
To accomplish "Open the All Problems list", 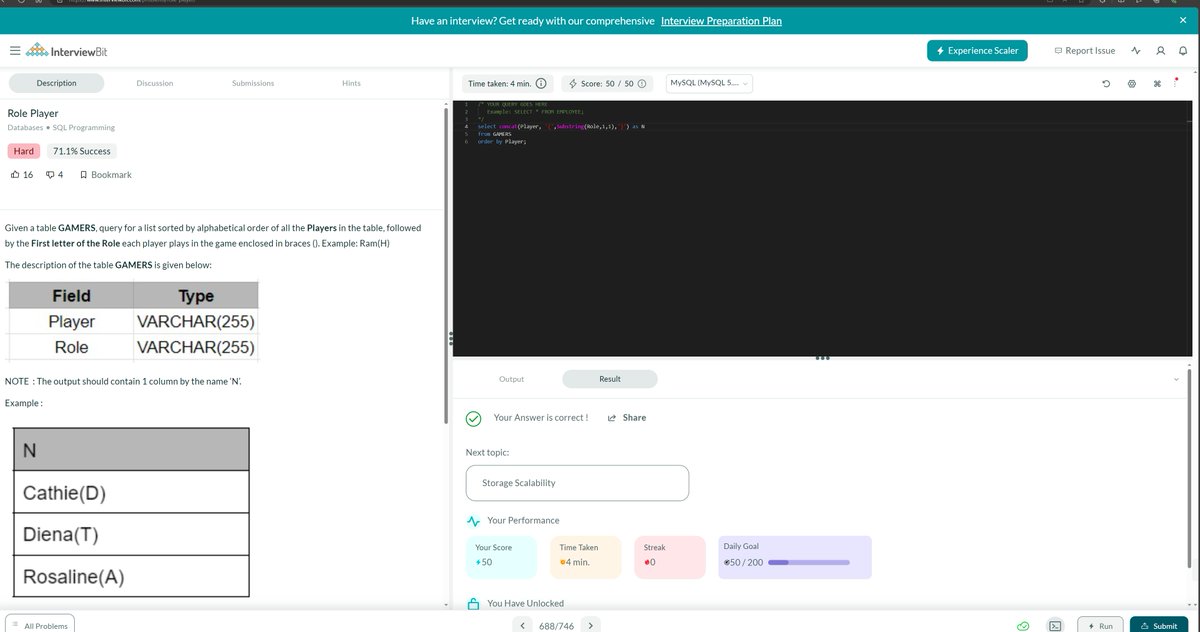I will pyautogui.click(x=38, y=625).
